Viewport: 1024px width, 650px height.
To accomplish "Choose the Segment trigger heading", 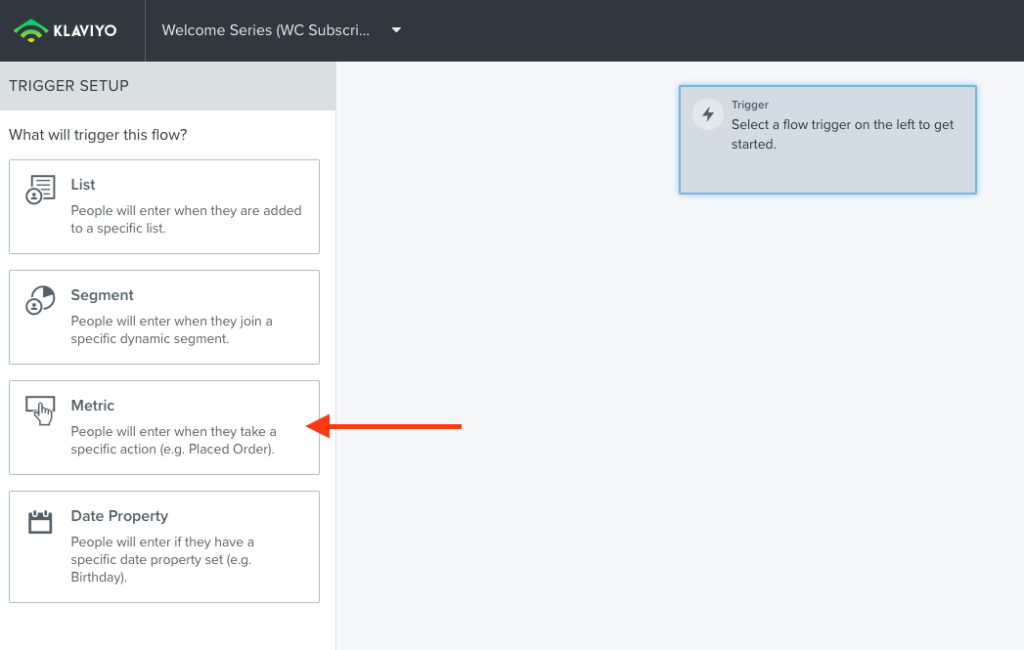I will [102, 295].
